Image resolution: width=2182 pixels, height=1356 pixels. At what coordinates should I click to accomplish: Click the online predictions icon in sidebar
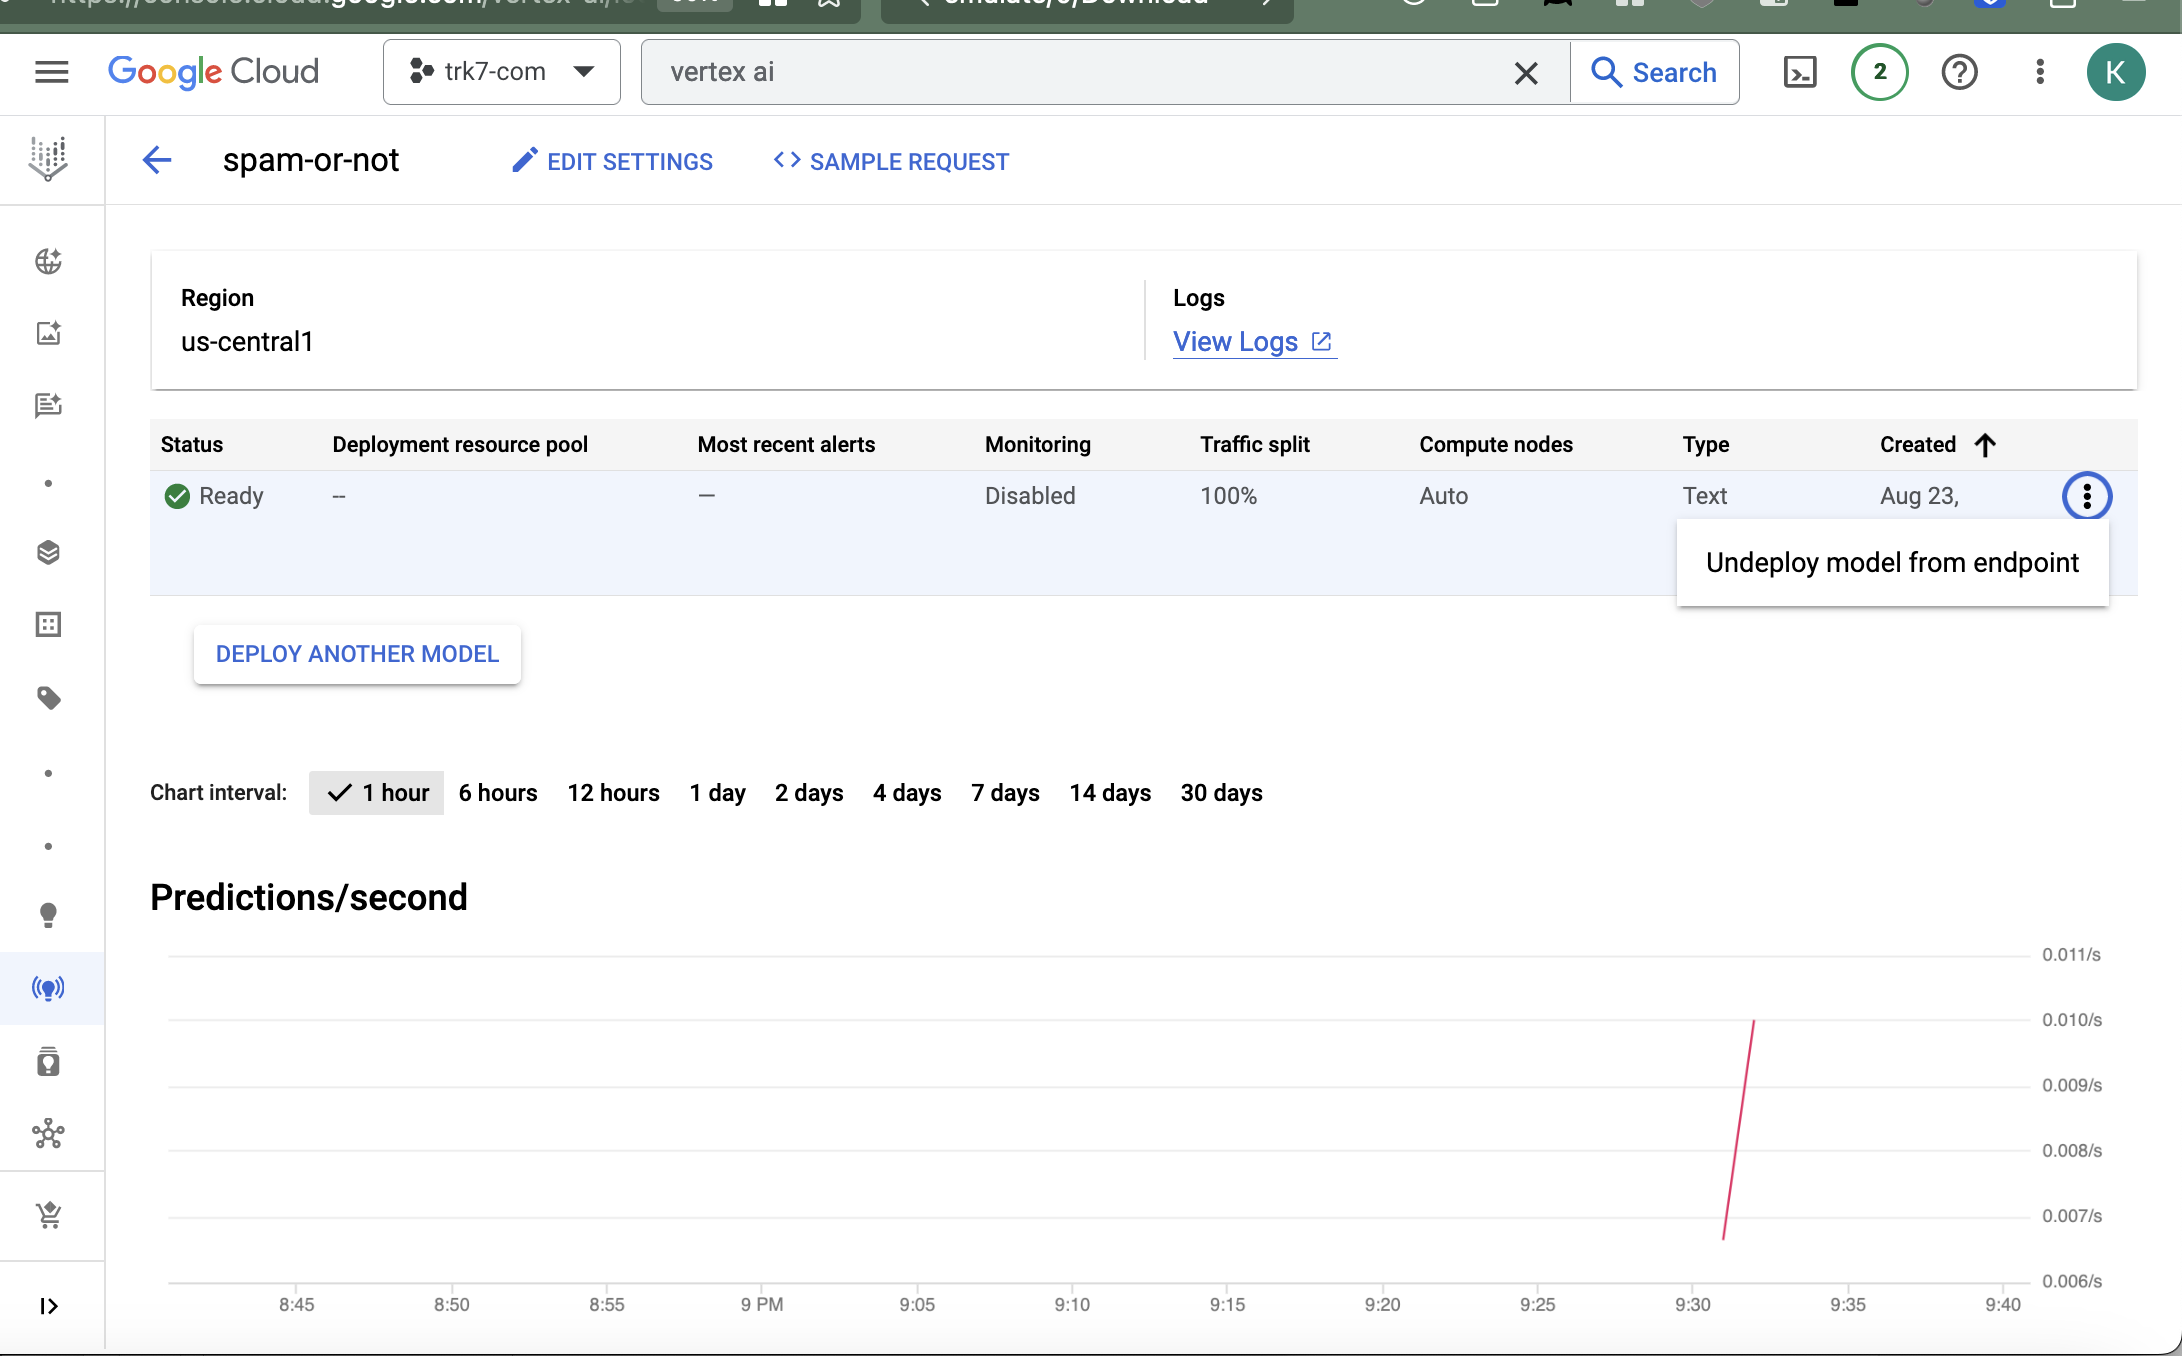pos(48,987)
